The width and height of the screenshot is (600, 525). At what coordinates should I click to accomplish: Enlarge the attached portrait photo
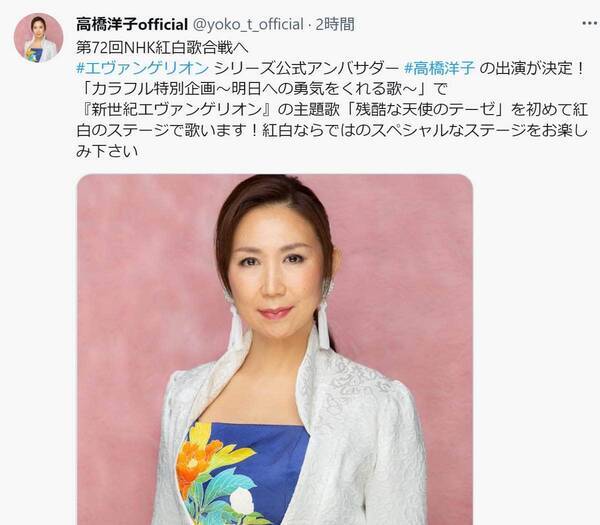(x=275, y=349)
